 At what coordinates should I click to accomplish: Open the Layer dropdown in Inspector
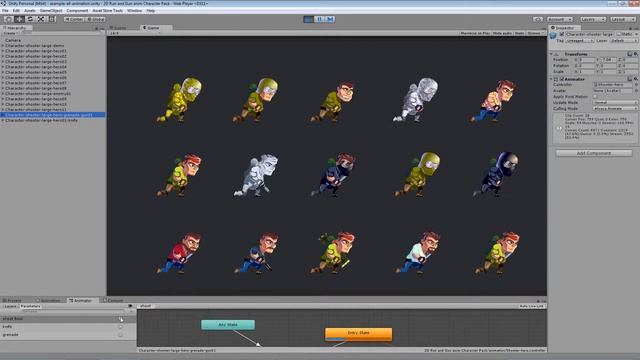pyautogui.click(x=623, y=40)
